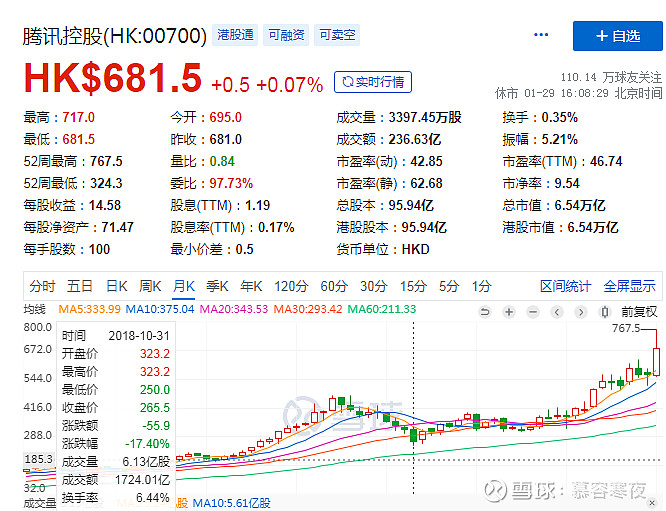Zoom in the K-line chart with plus icon
The image size is (666, 511).
pyautogui.click(x=509, y=313)
